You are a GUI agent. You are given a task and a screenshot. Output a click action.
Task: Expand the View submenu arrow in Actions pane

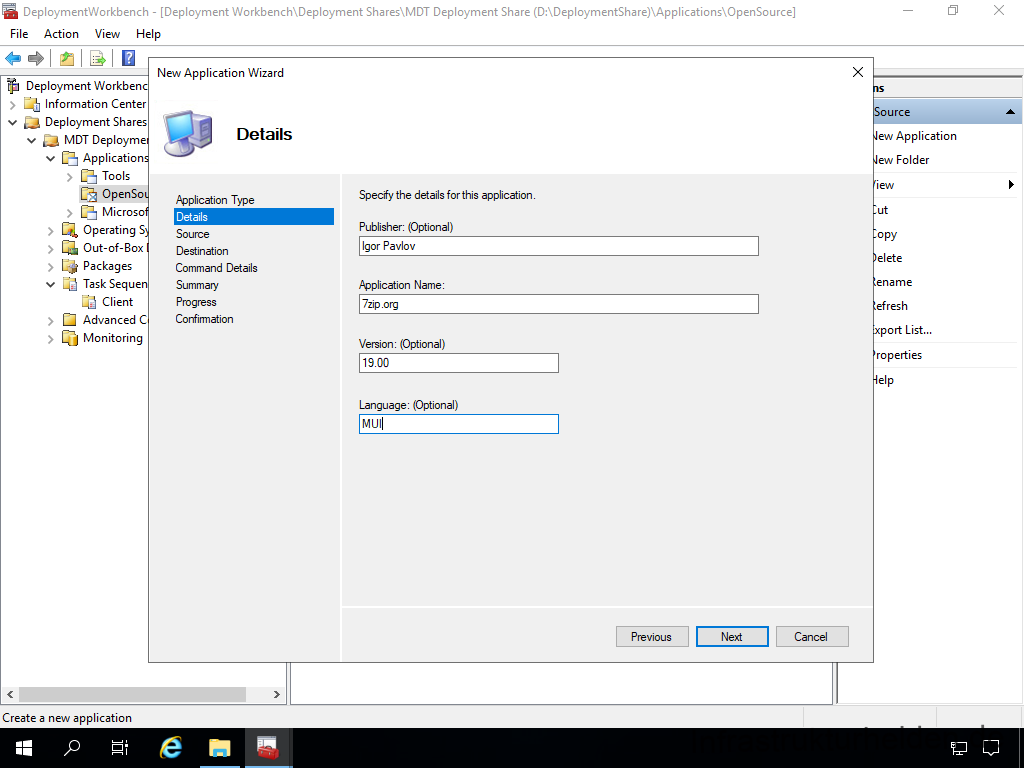(x=1011, y=185)
